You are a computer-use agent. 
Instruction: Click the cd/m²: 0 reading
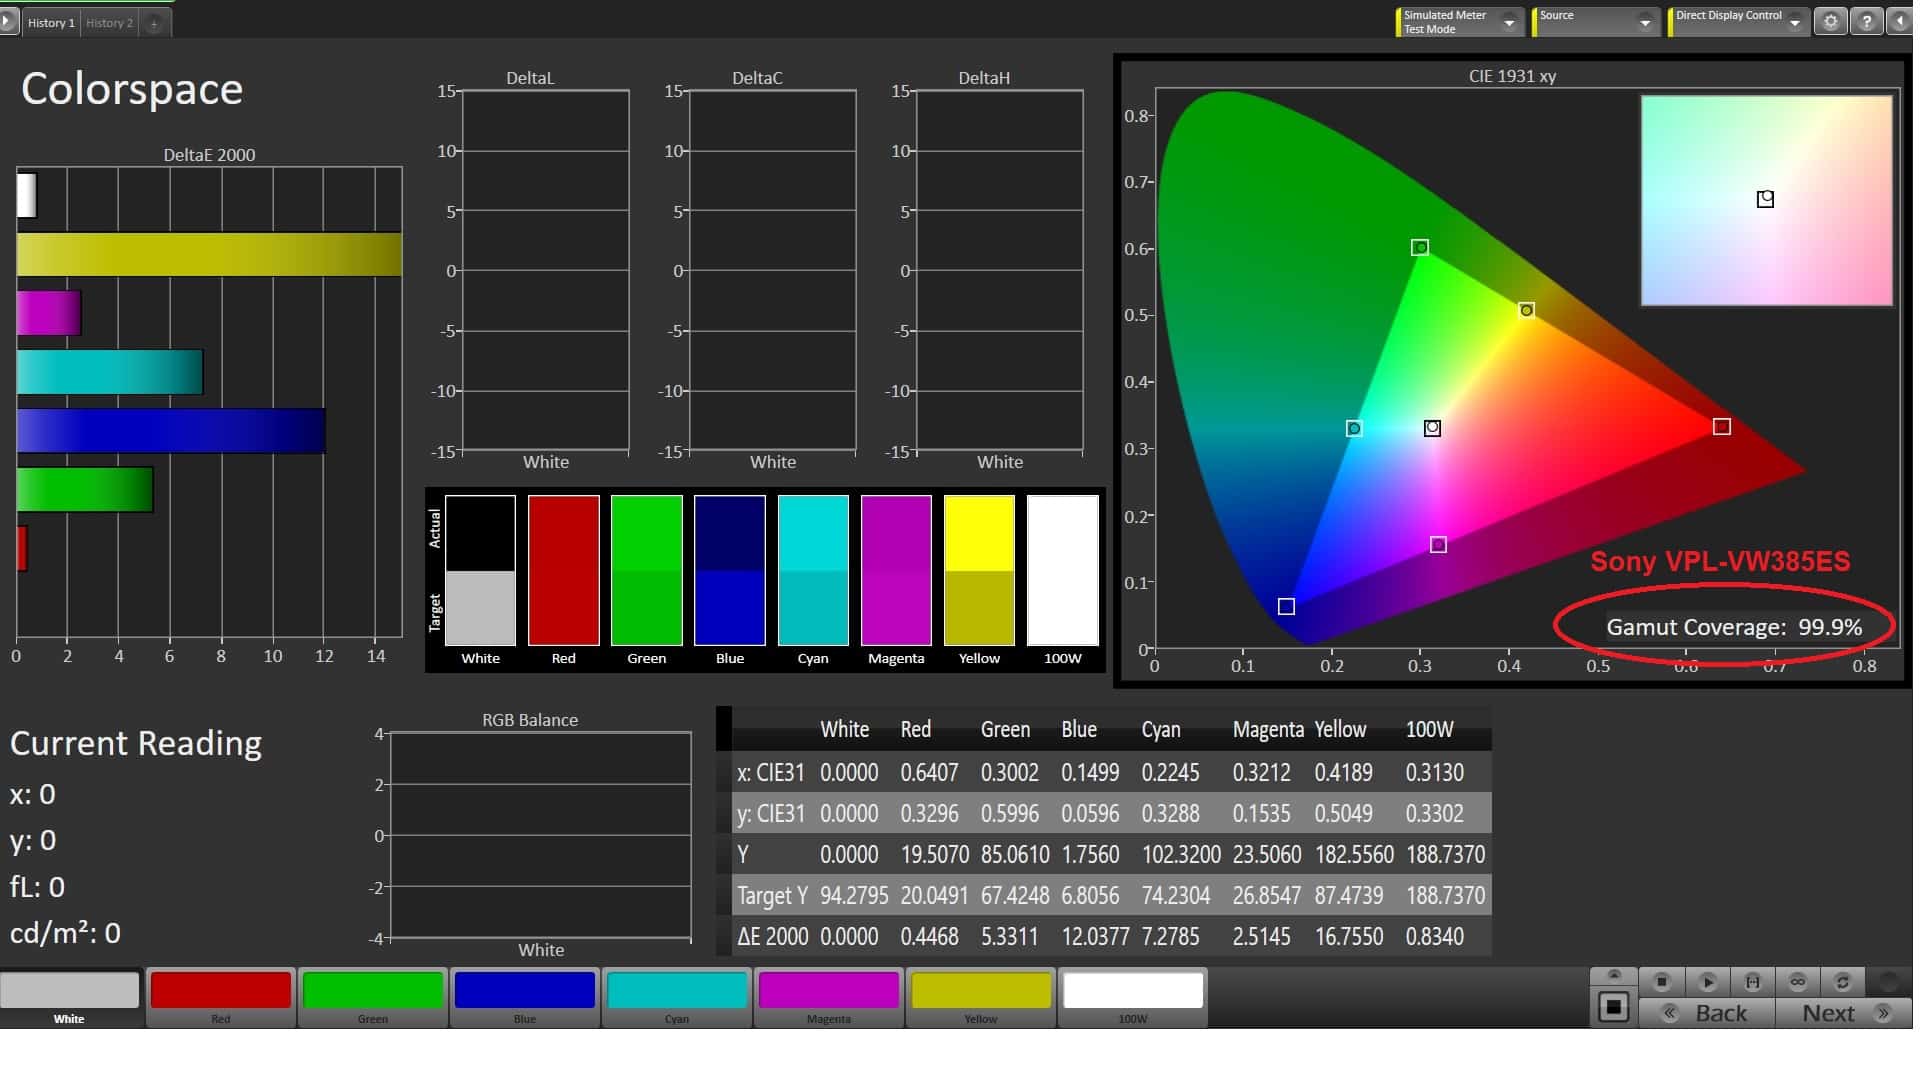[x=65, y=933]
